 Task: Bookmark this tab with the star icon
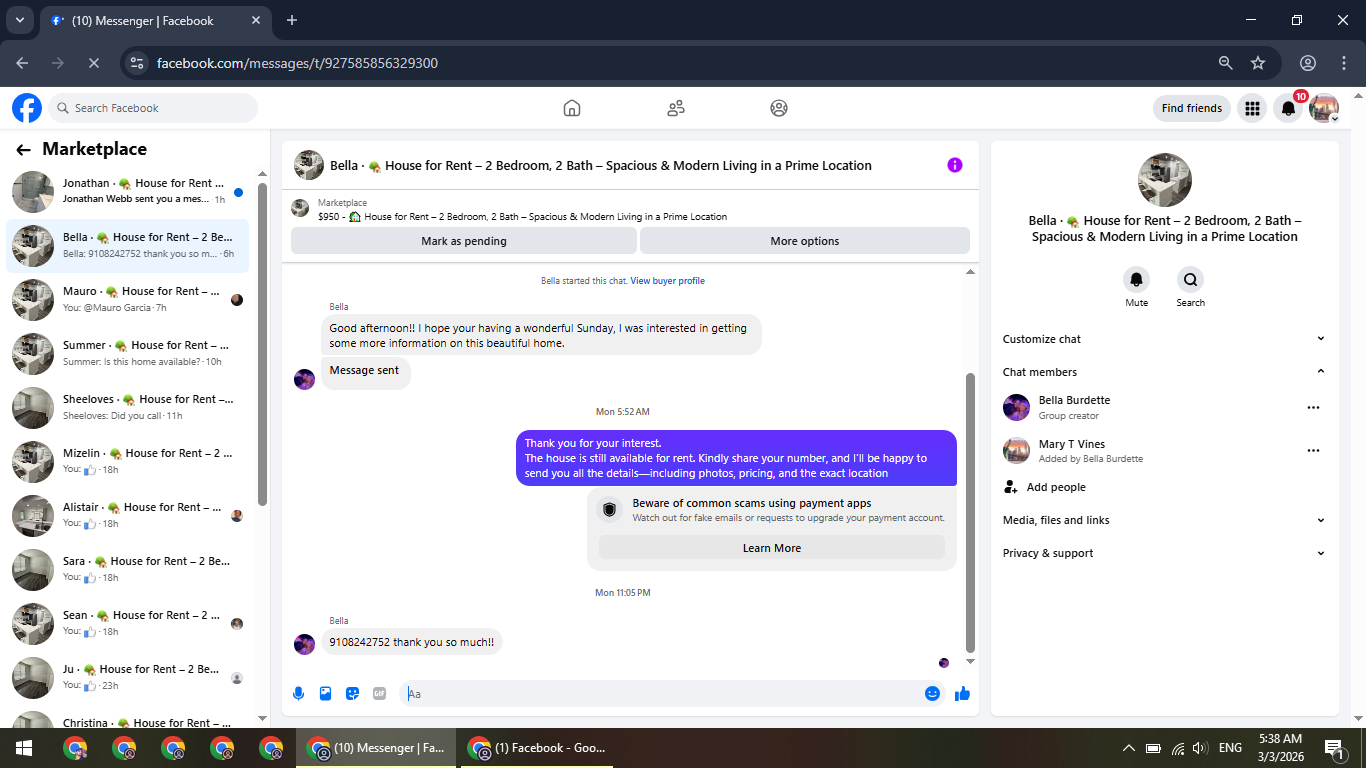(1258, 63)
